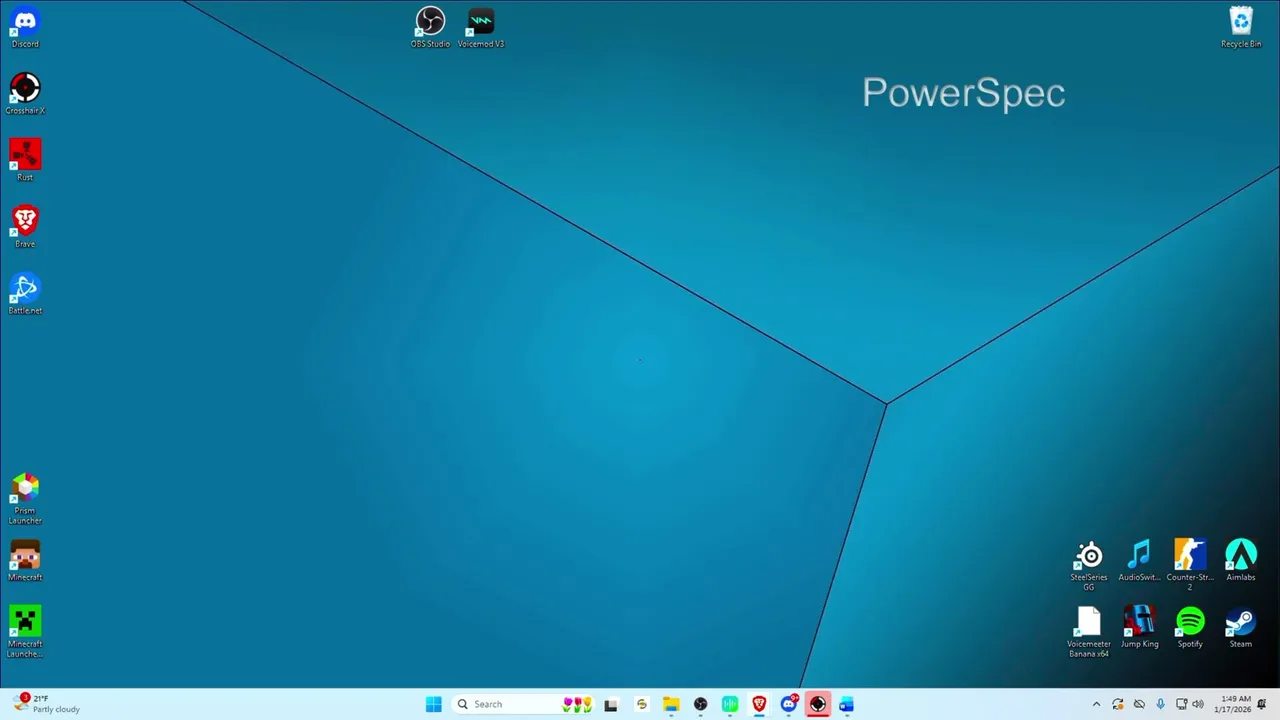Open the yellow sync-arrows taskbar app
Screen dimensions: 1280x720
[641, 704]
